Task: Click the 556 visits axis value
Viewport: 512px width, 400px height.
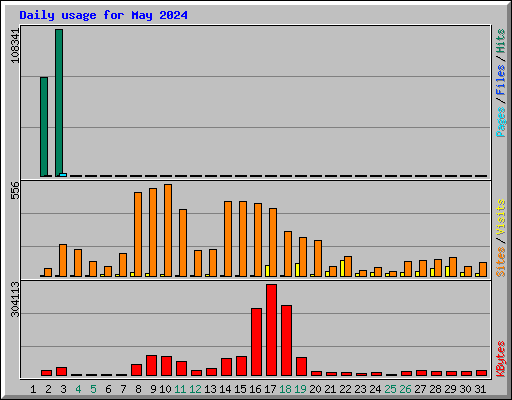Action: 15,190
